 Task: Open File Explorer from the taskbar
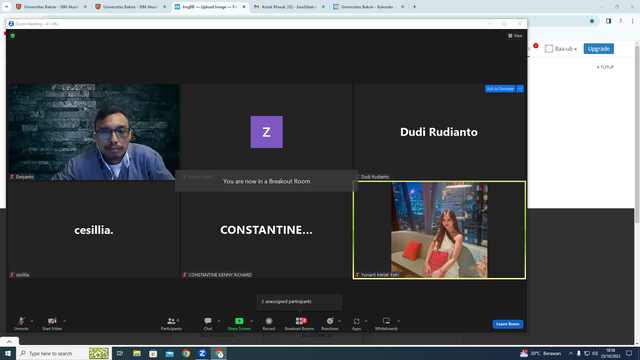click(x=137, y=353)
